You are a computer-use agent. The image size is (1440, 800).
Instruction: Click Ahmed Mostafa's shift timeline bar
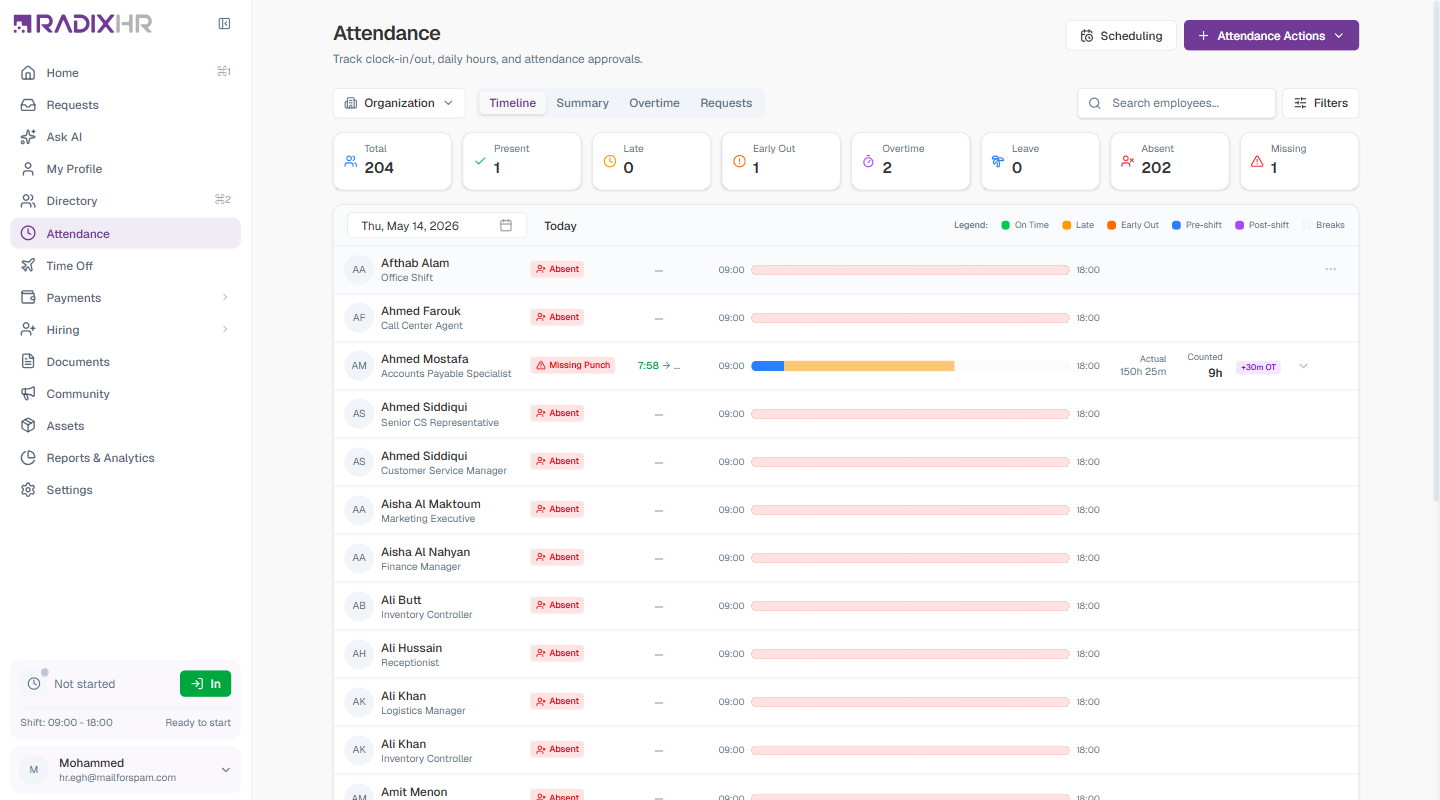click(910, 366)
